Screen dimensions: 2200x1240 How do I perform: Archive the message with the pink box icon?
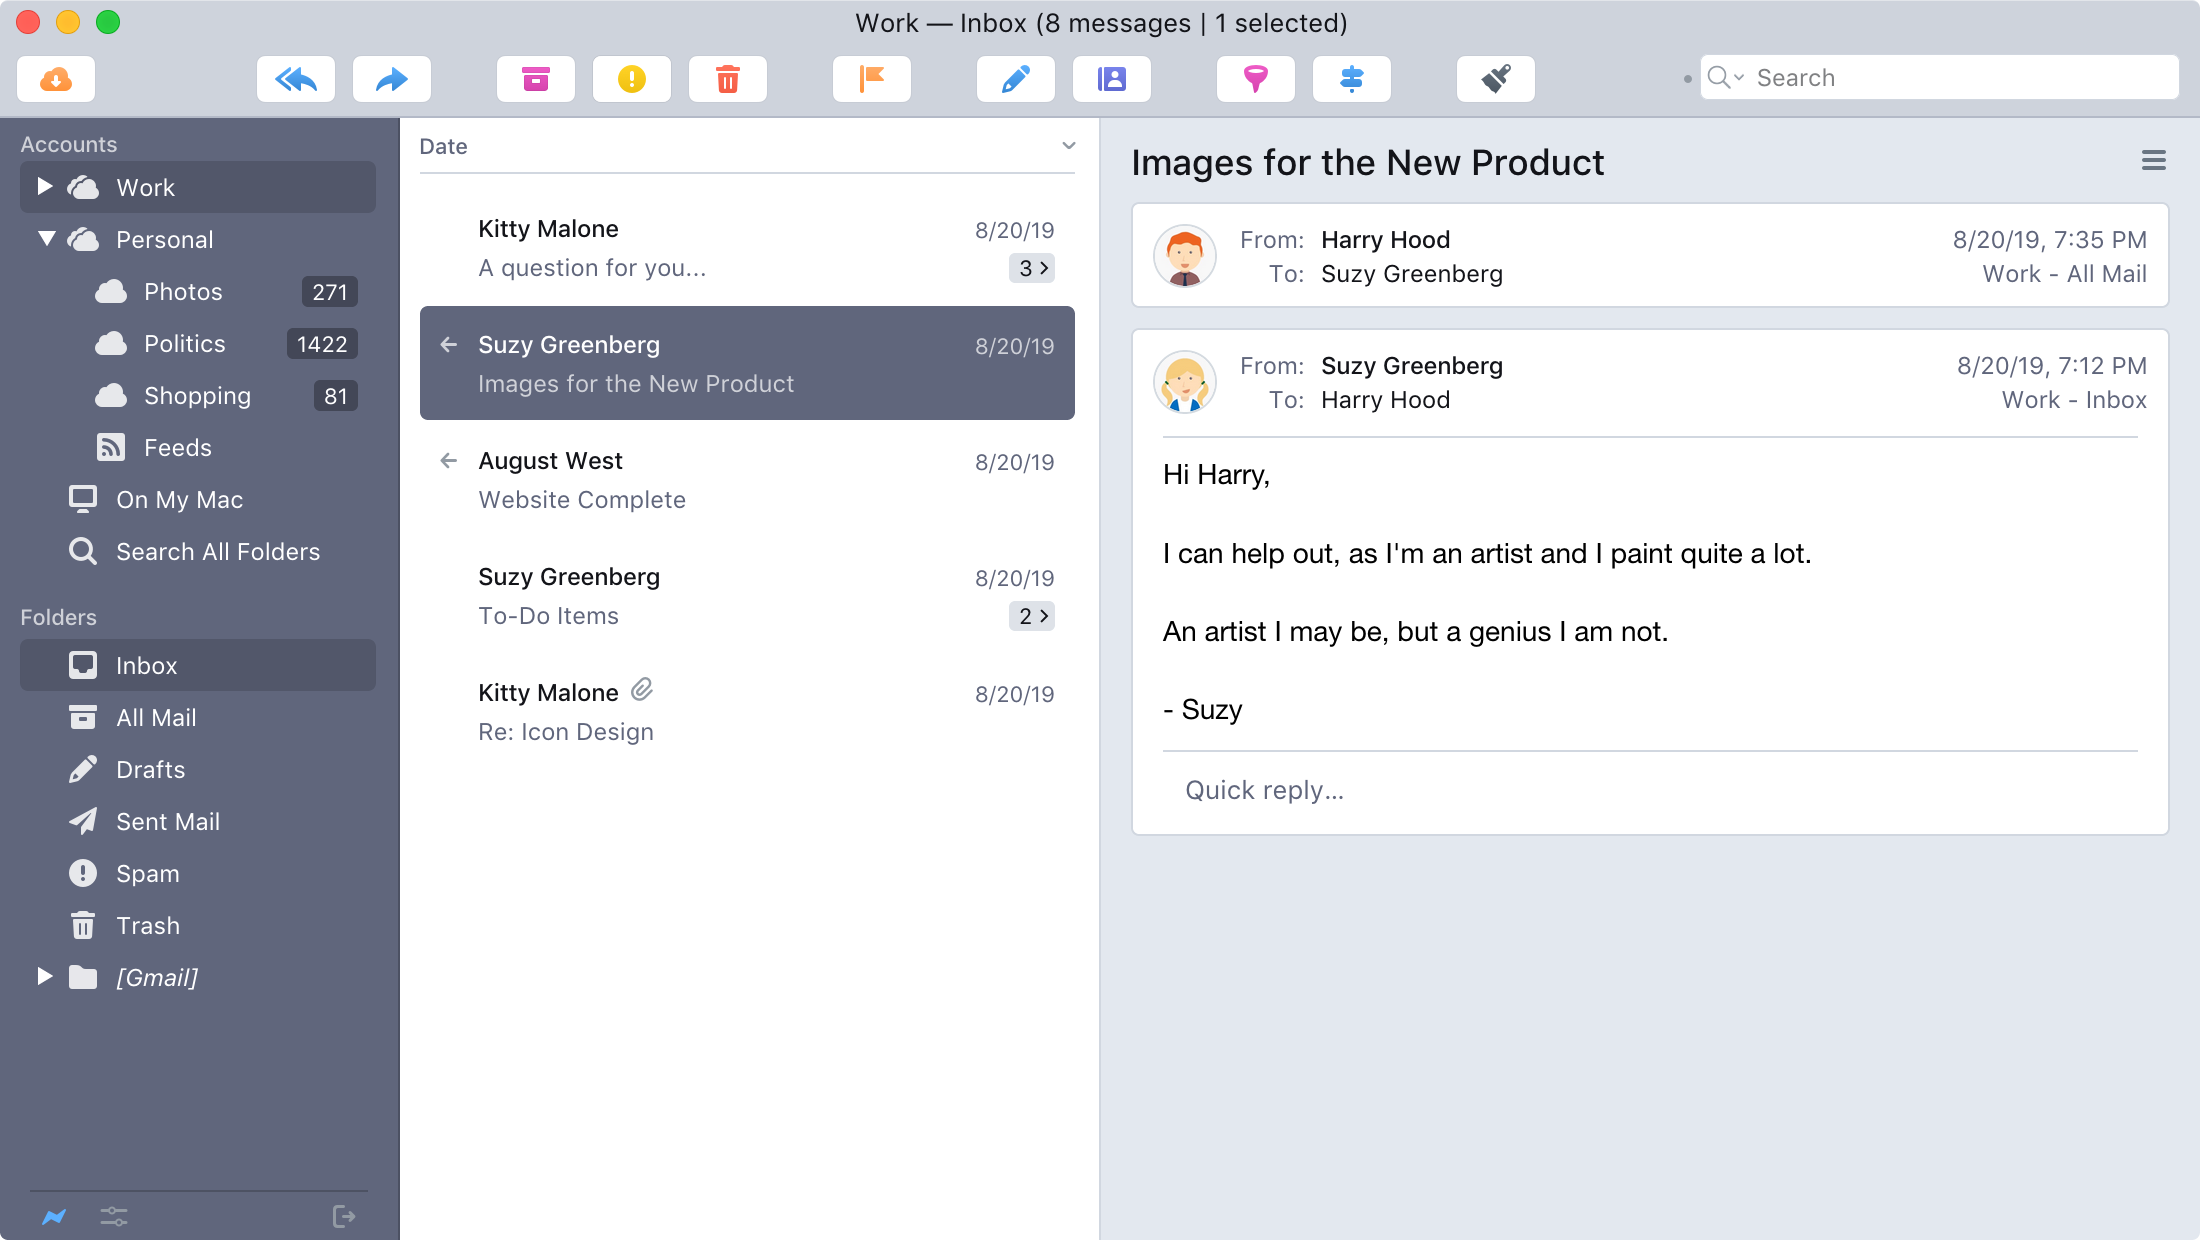point(536,79)
